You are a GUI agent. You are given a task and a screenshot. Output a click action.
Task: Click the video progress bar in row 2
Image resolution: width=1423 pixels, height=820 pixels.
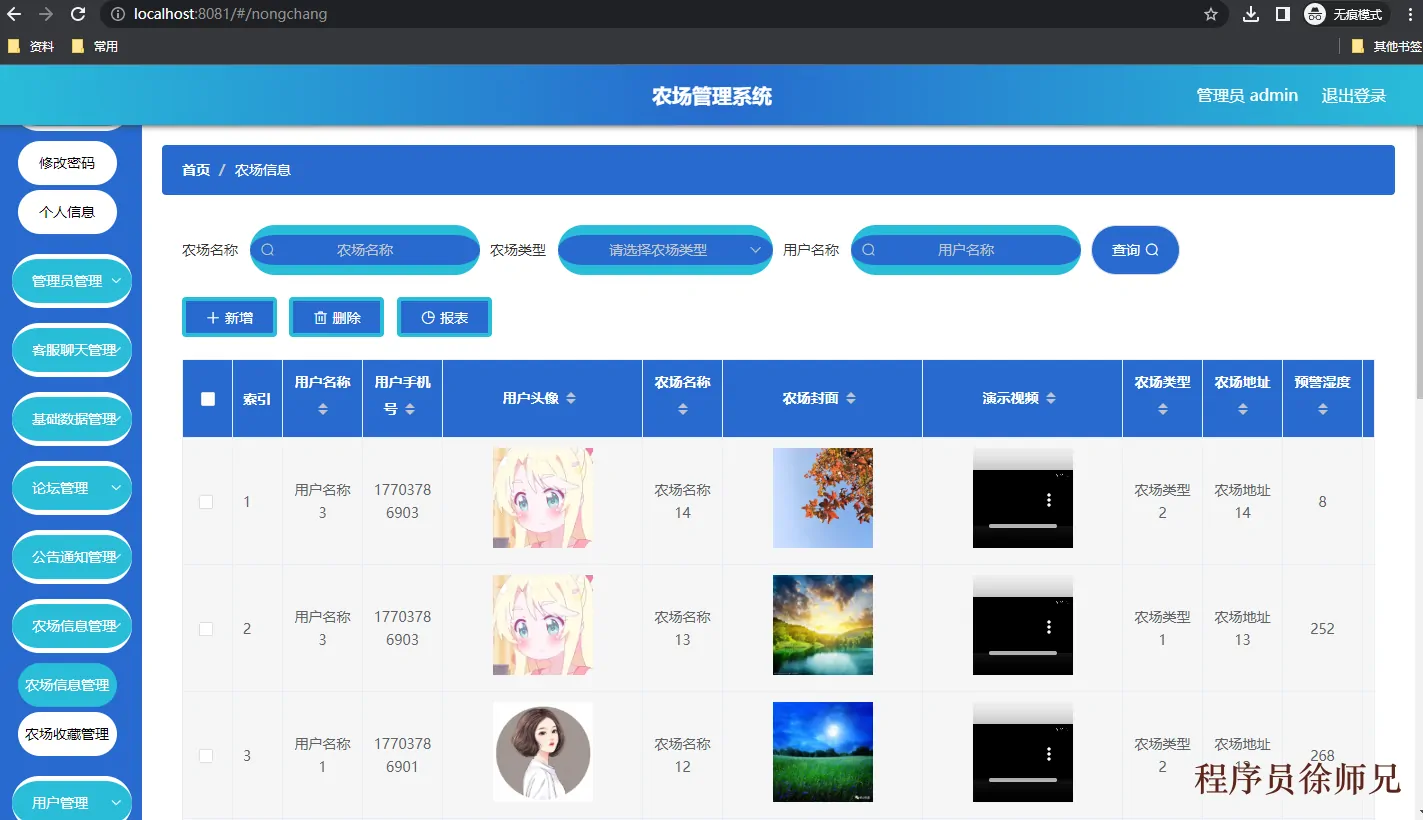[x=1023, y=652]
